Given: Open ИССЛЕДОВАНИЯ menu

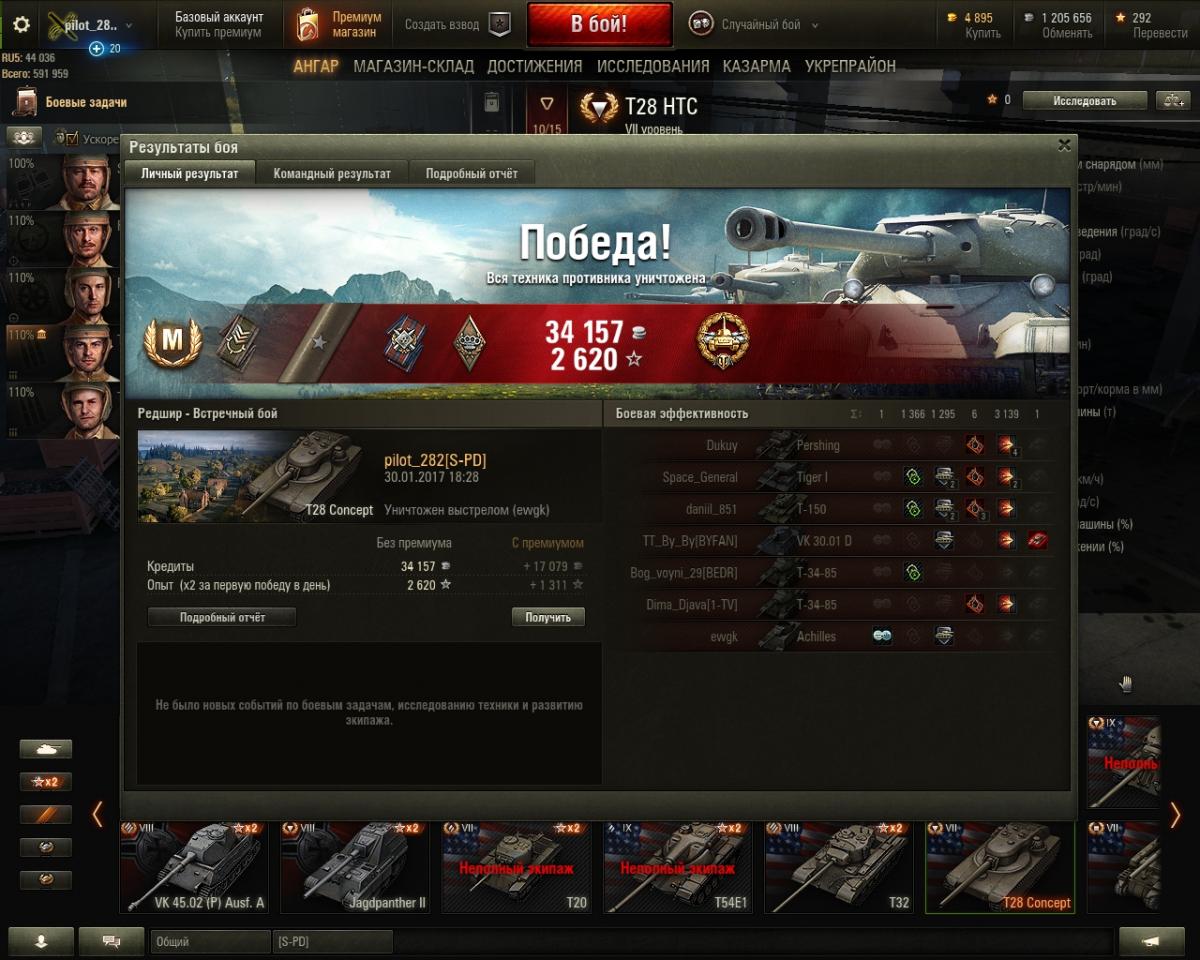Looking at the screenshot, I should pos(653,66).
